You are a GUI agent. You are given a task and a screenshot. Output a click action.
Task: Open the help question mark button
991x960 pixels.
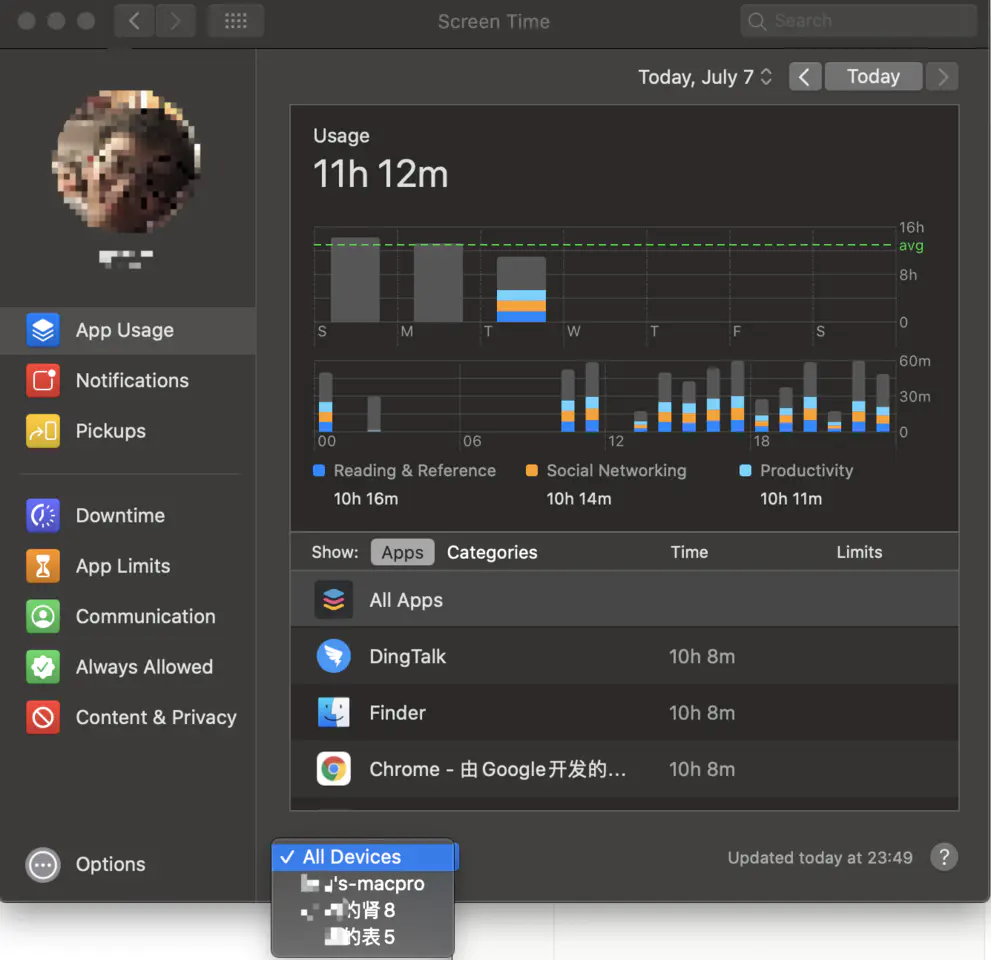[944, 858]
